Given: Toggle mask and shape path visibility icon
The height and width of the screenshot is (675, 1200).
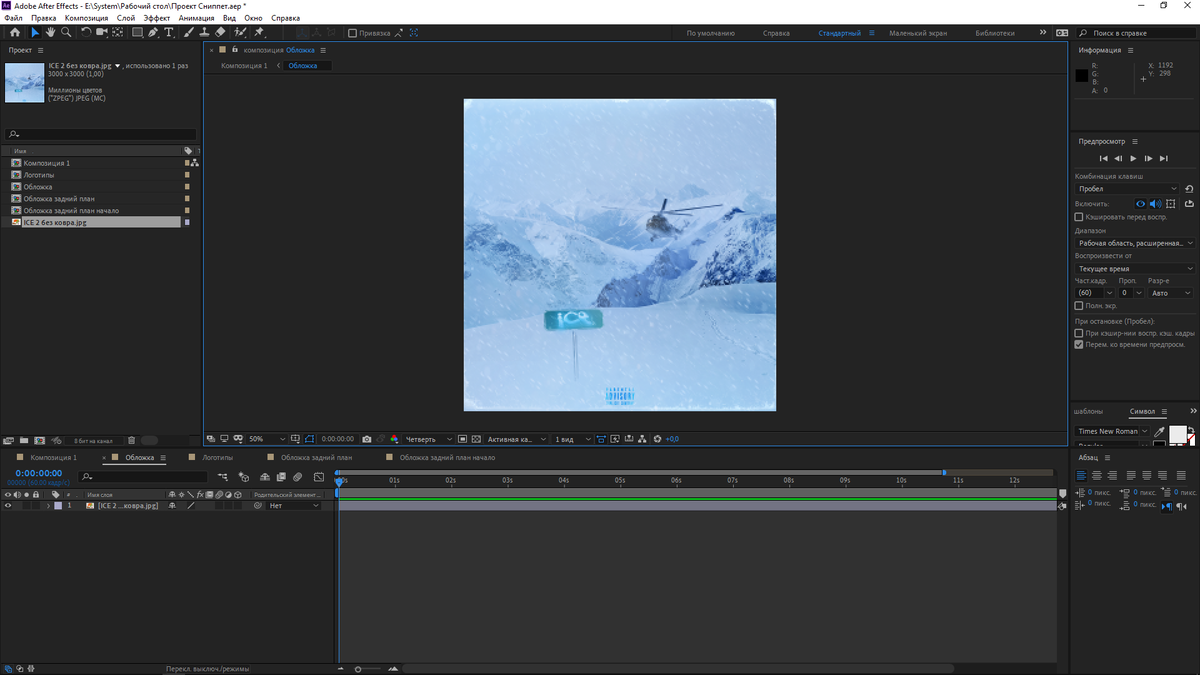Looking at the screenshot, I should pyautogui.click(x=309, y=439).
